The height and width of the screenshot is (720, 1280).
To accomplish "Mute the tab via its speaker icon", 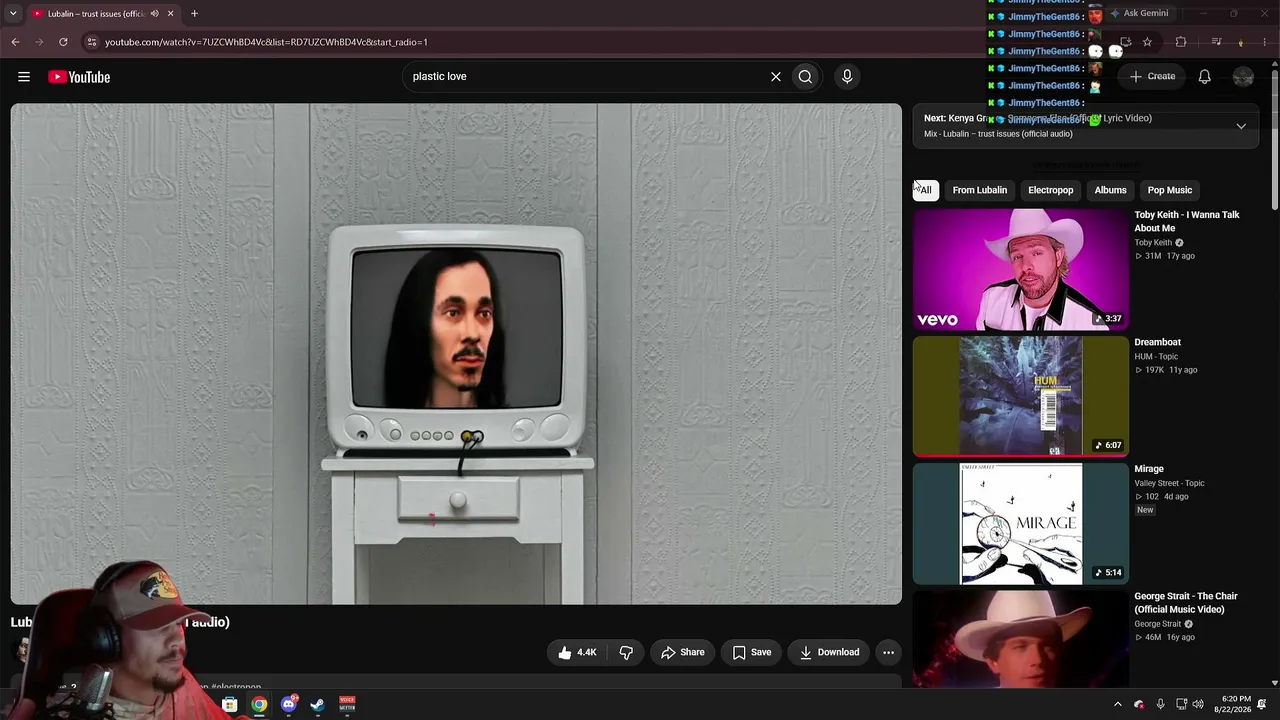I will [x=154, y=14].
